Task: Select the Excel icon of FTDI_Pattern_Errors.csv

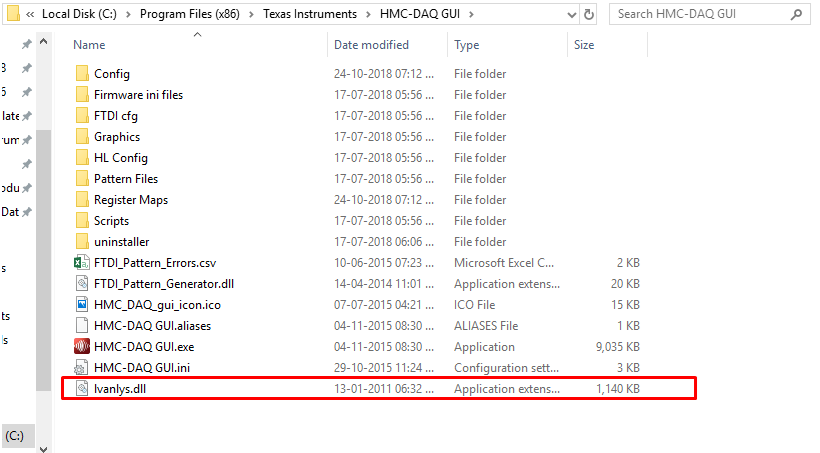Action: tap(82, 262)
